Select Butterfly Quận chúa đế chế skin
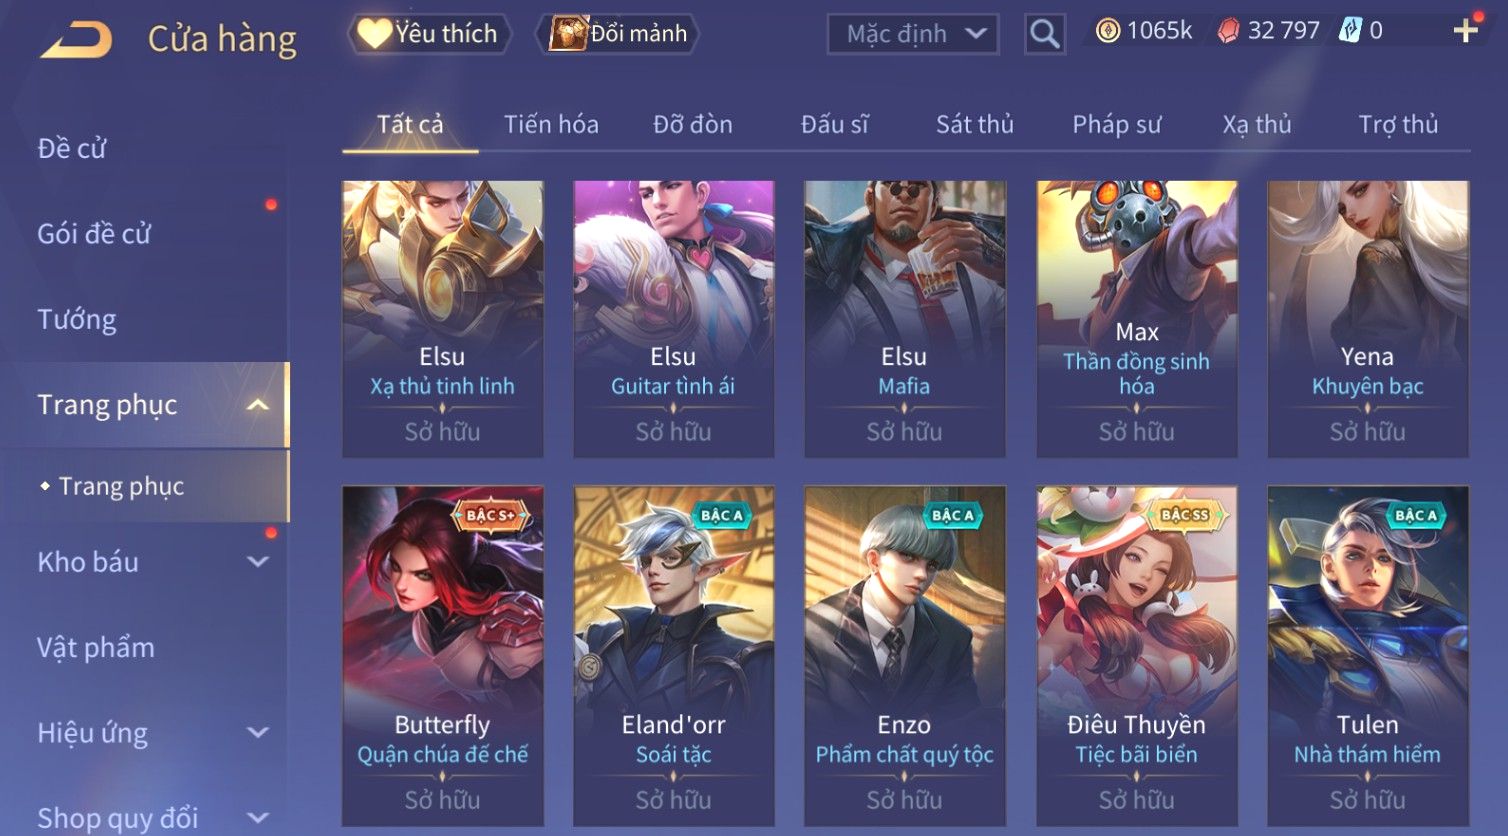The image size is (1508, 836). pos(443,656)
